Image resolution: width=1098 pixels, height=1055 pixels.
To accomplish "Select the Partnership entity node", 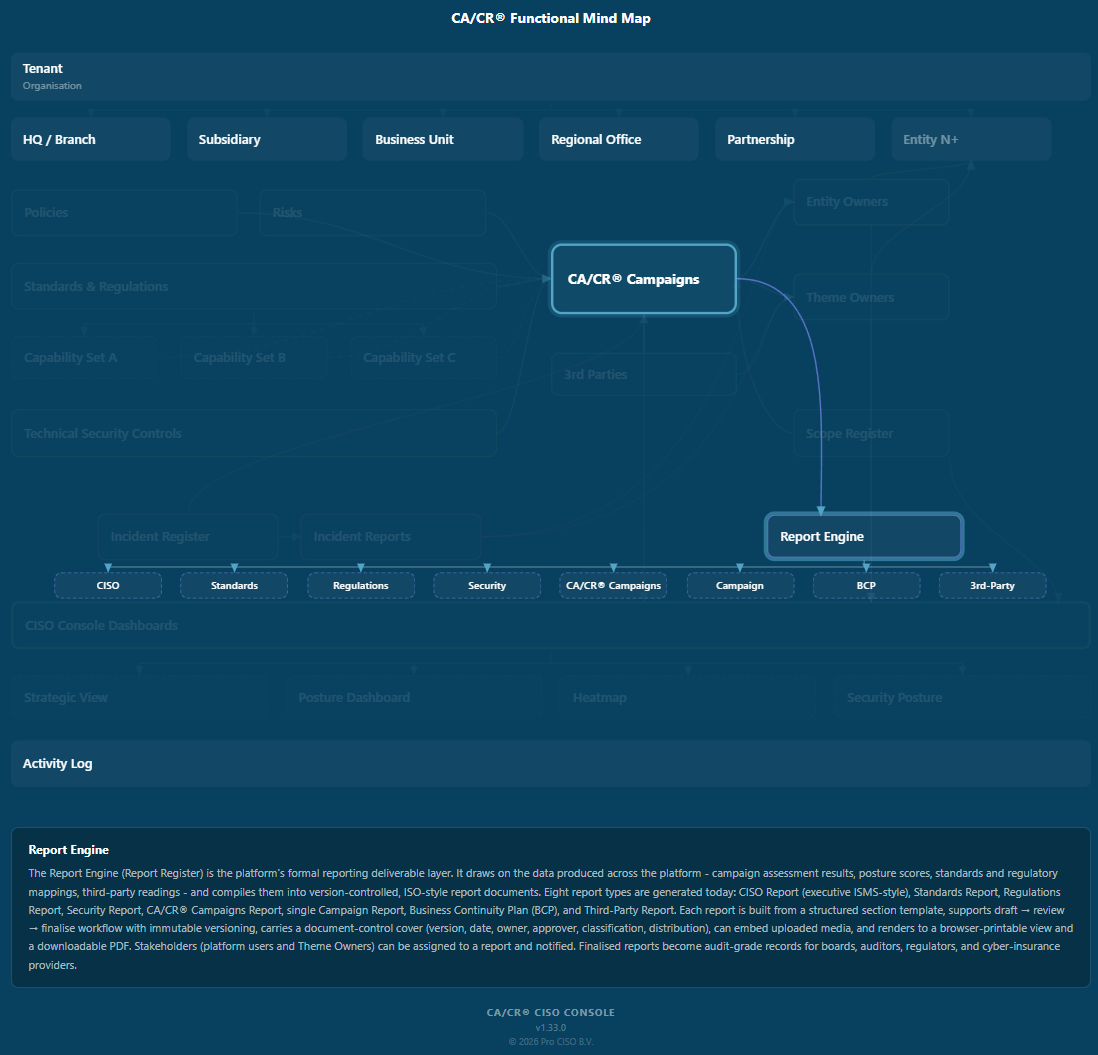I will point(795,139).
